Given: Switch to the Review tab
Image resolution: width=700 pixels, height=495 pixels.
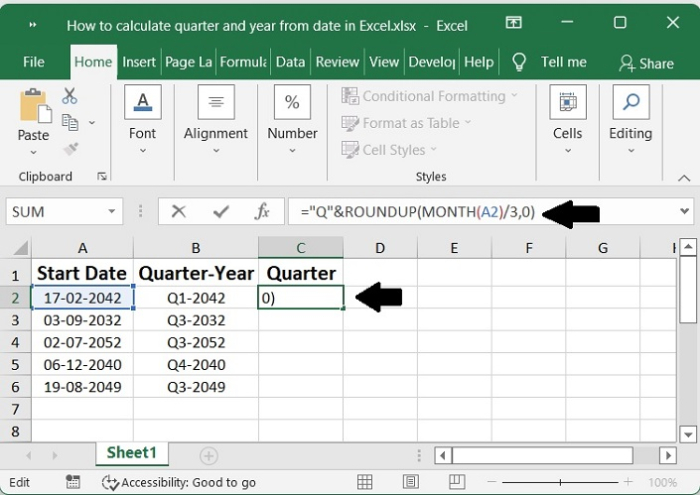Looking at the screenshot, I should 337,62.
